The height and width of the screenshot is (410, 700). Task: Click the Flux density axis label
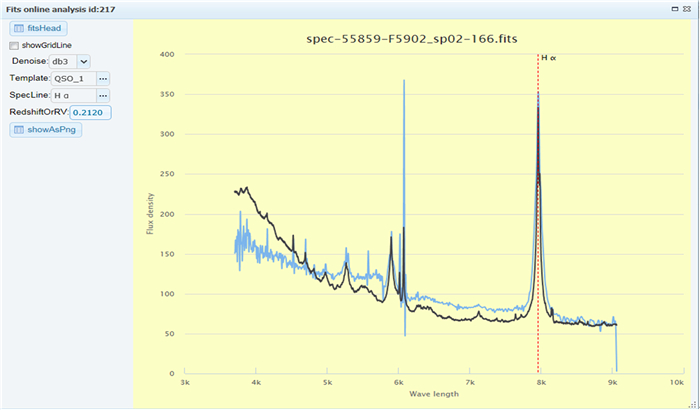pos(152,214)
